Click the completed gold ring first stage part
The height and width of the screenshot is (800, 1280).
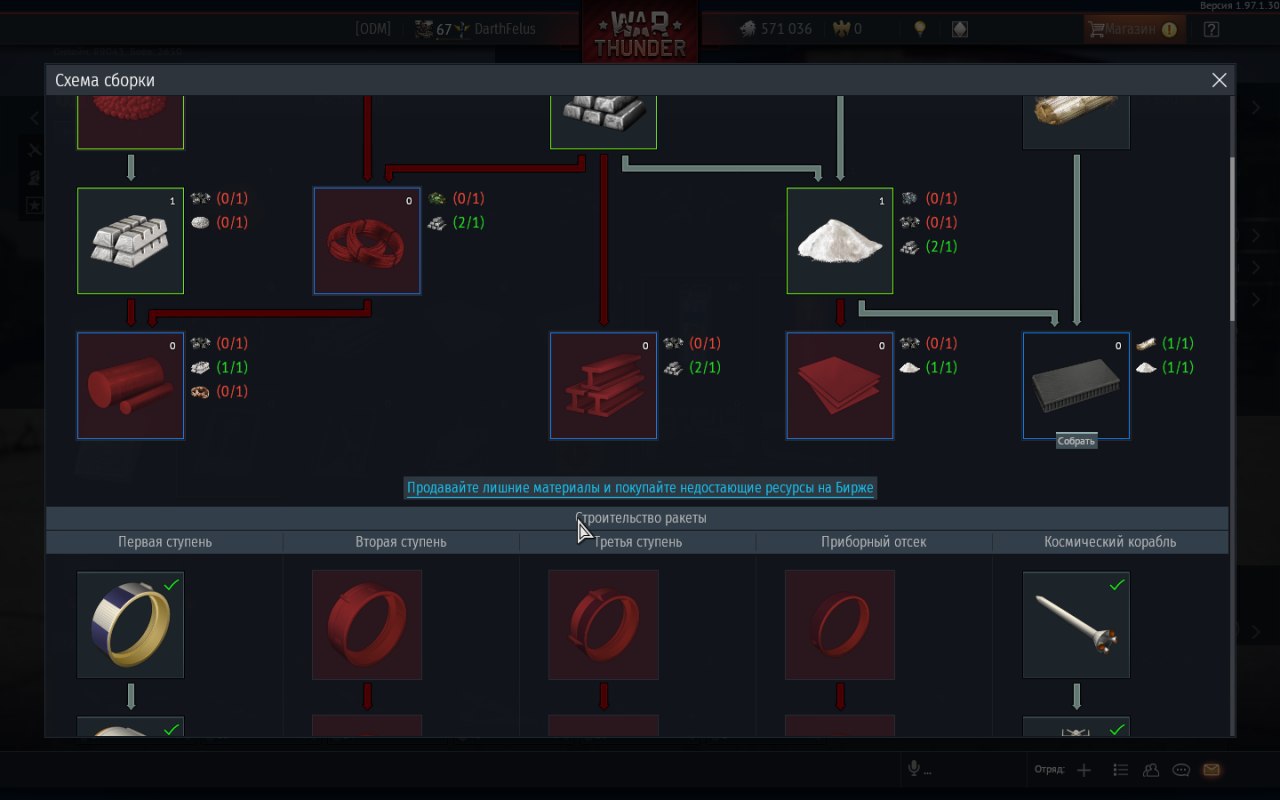(130, 625)
